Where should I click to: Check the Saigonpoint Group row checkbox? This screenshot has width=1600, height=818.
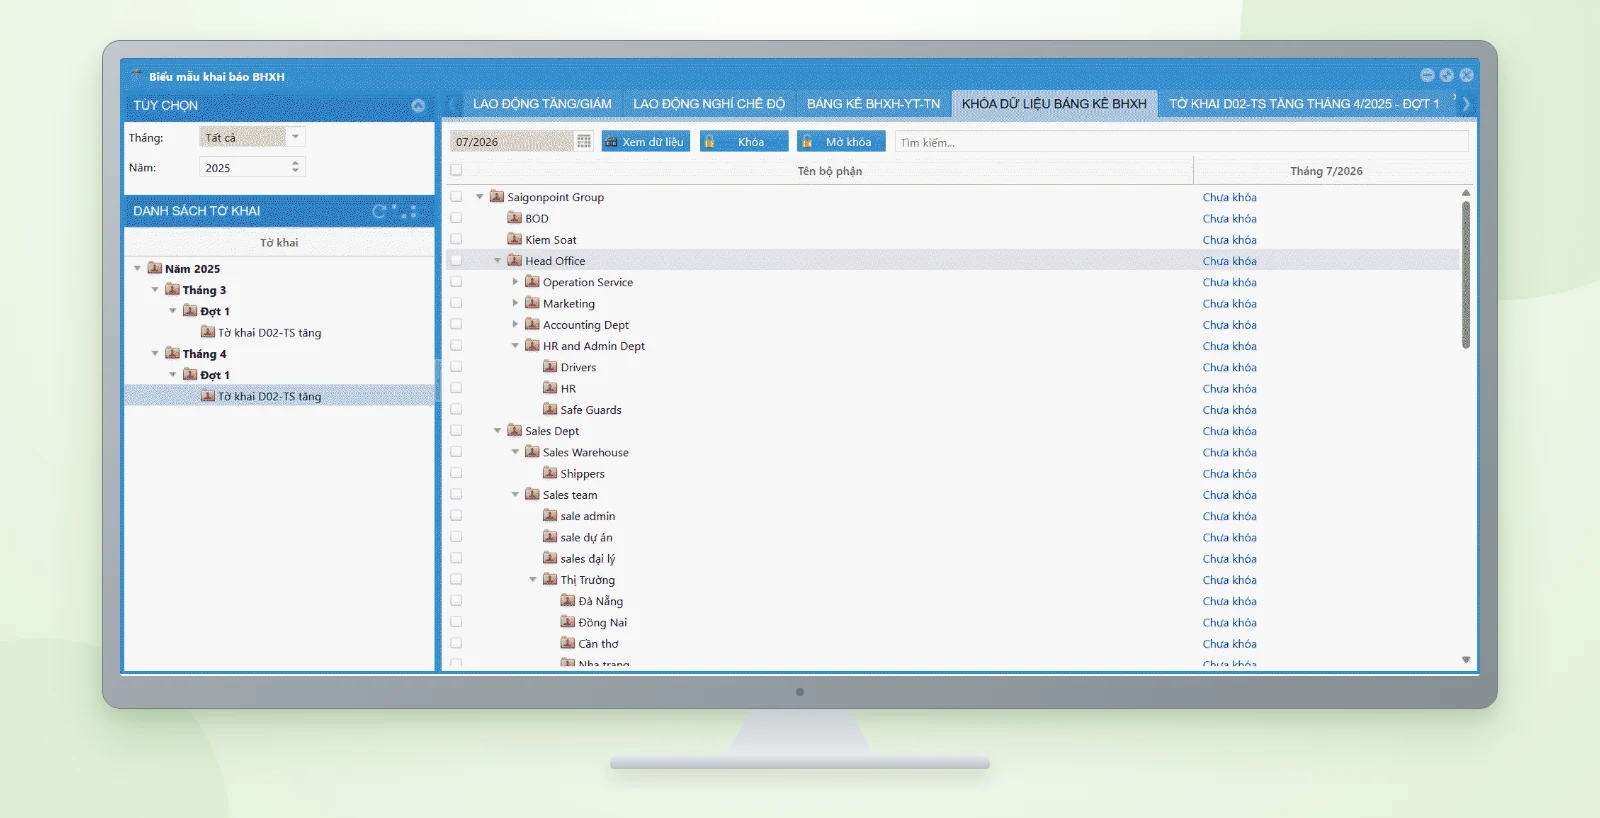pyautogui.click(x=456, y=197)
